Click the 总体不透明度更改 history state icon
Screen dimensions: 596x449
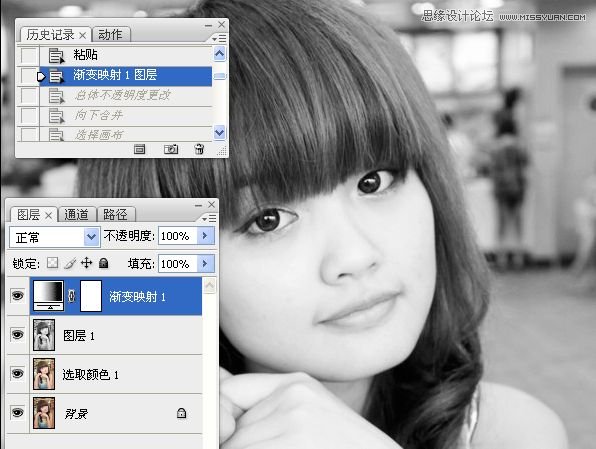tap(57, 96)
